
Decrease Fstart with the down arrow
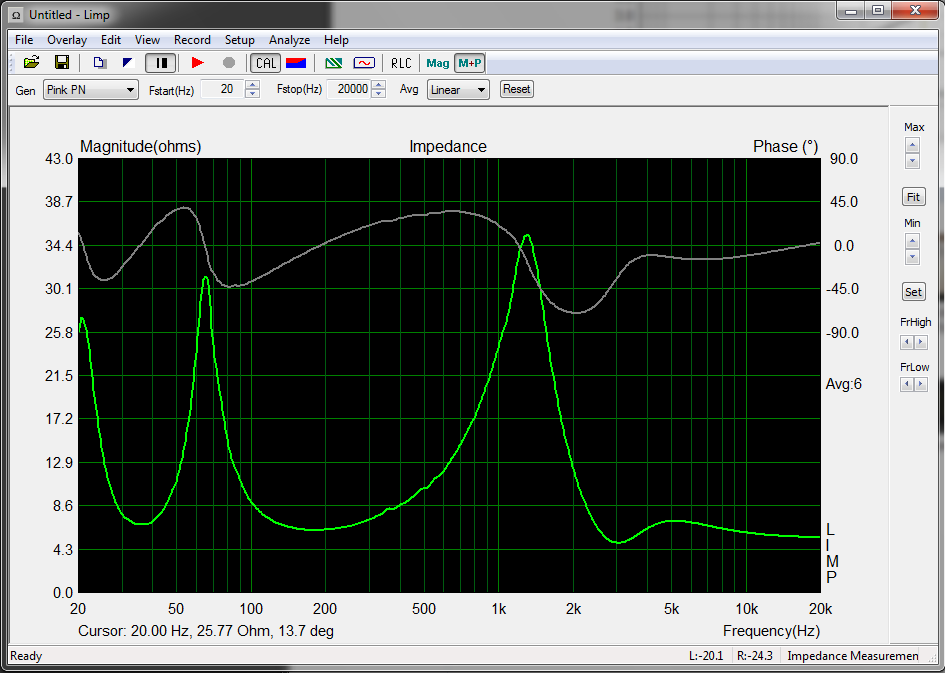[x=253, y=93]
